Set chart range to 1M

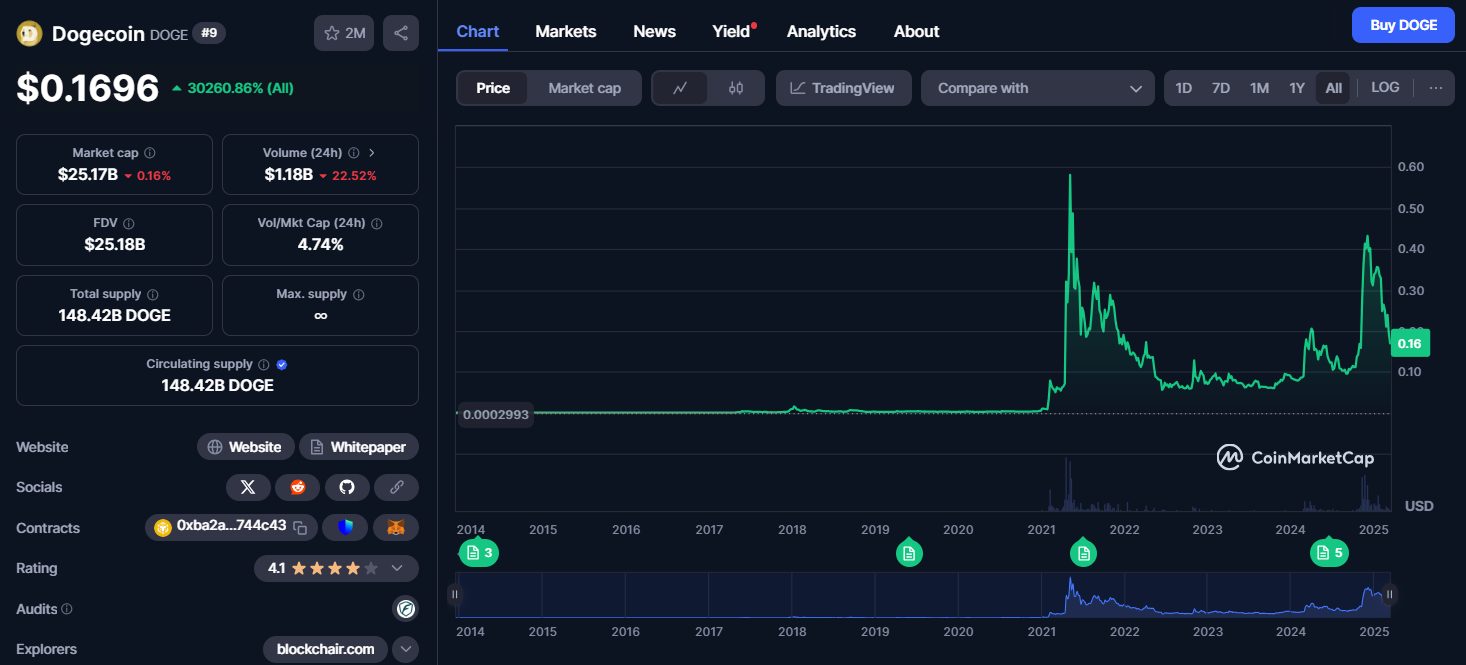(1259, 88)
